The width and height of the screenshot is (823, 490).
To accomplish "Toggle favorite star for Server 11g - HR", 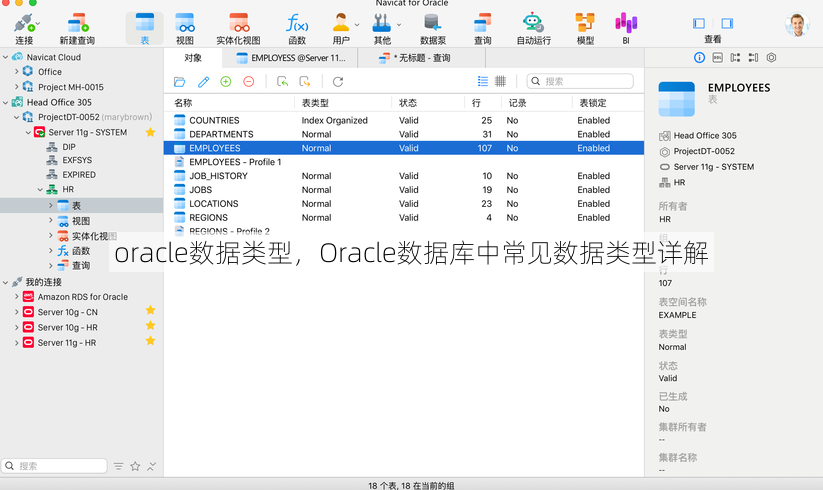I will (x=150, y=340).
